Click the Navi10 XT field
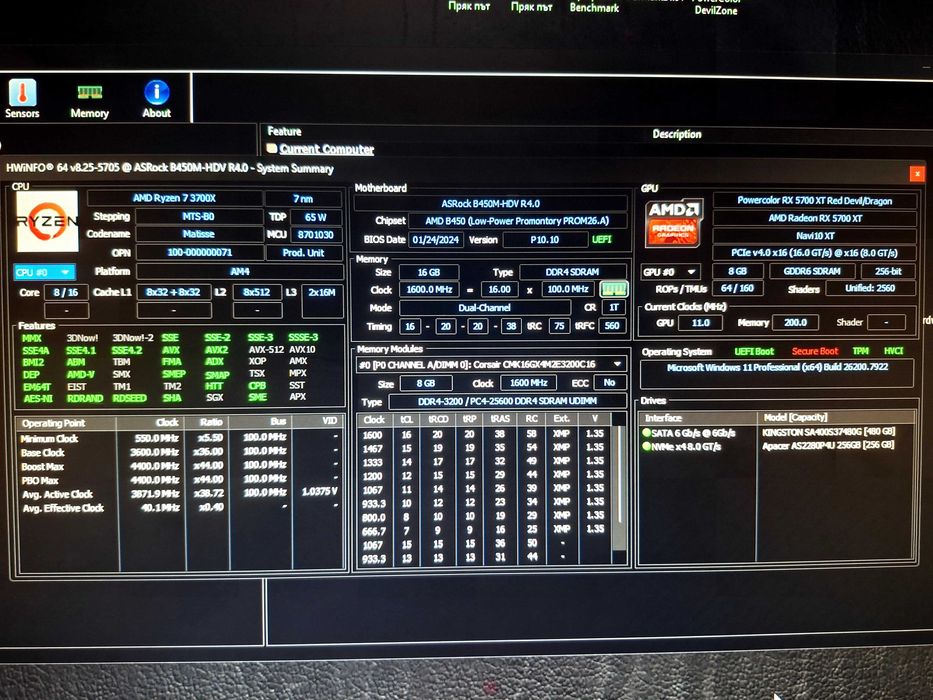Image resolution: width=933 pixels, height=700 pixels. pos(815,236)
